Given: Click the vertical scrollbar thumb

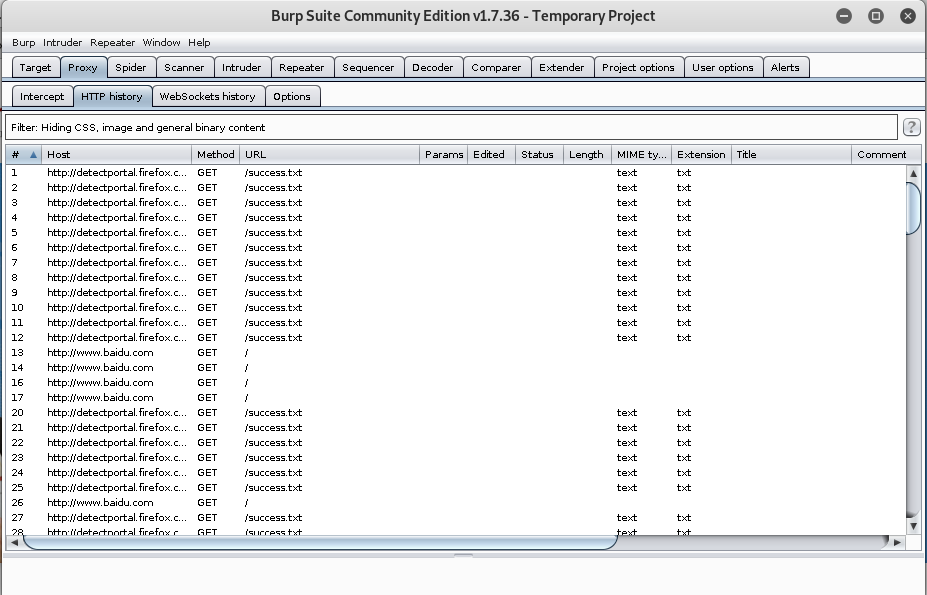Looking at the screenshot, I should (913, 208).
